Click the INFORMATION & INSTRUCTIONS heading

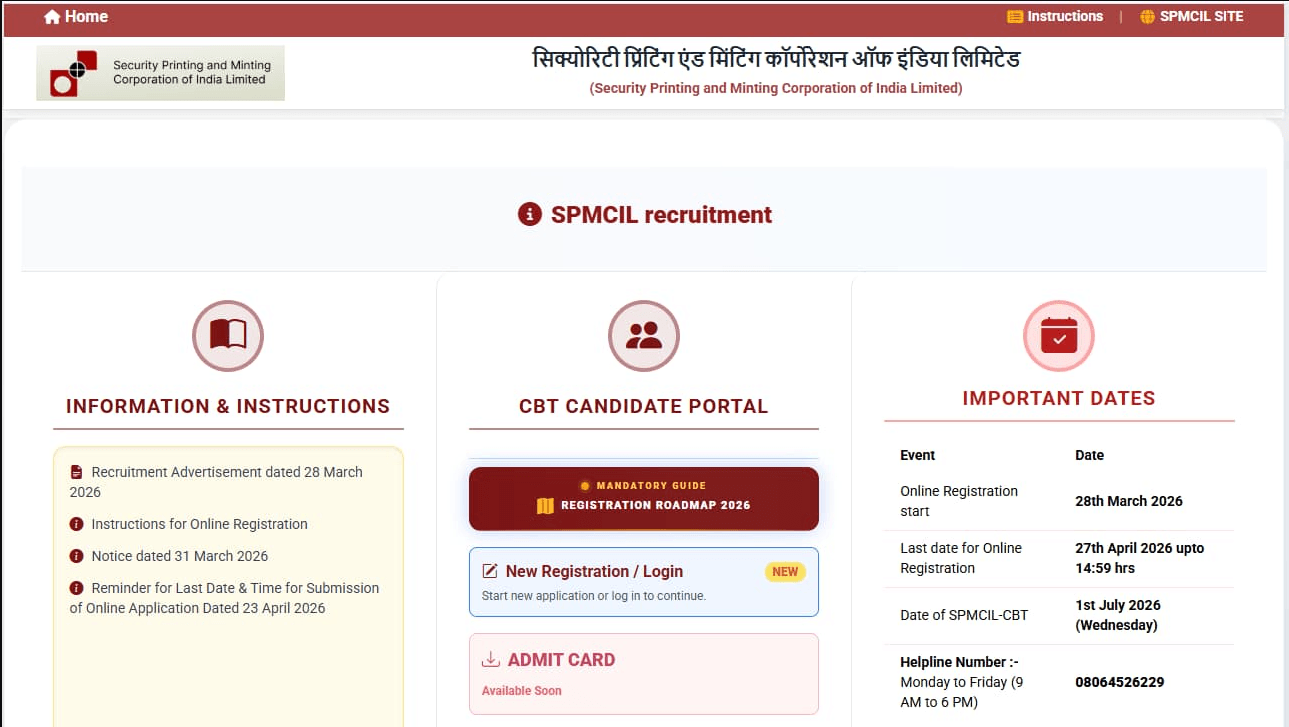coord(228,406)
